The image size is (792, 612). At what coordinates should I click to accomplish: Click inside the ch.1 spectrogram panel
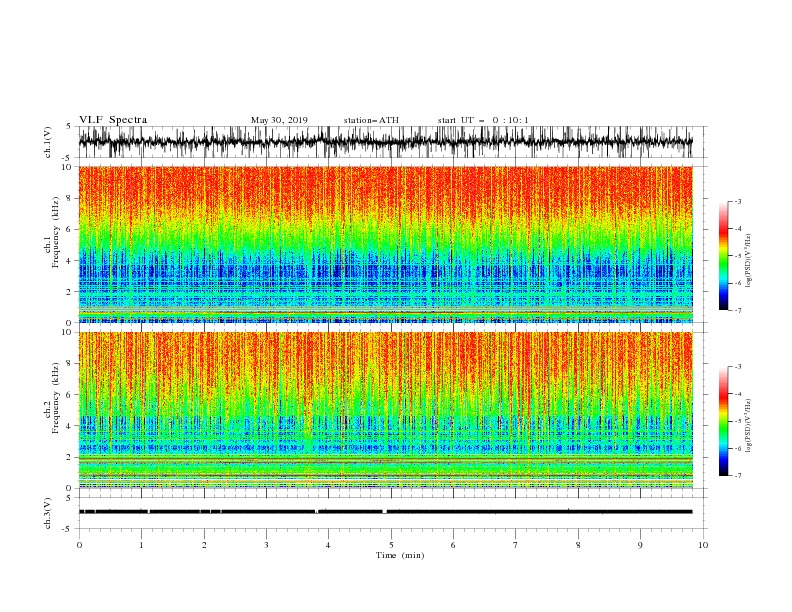coord(385,244)
